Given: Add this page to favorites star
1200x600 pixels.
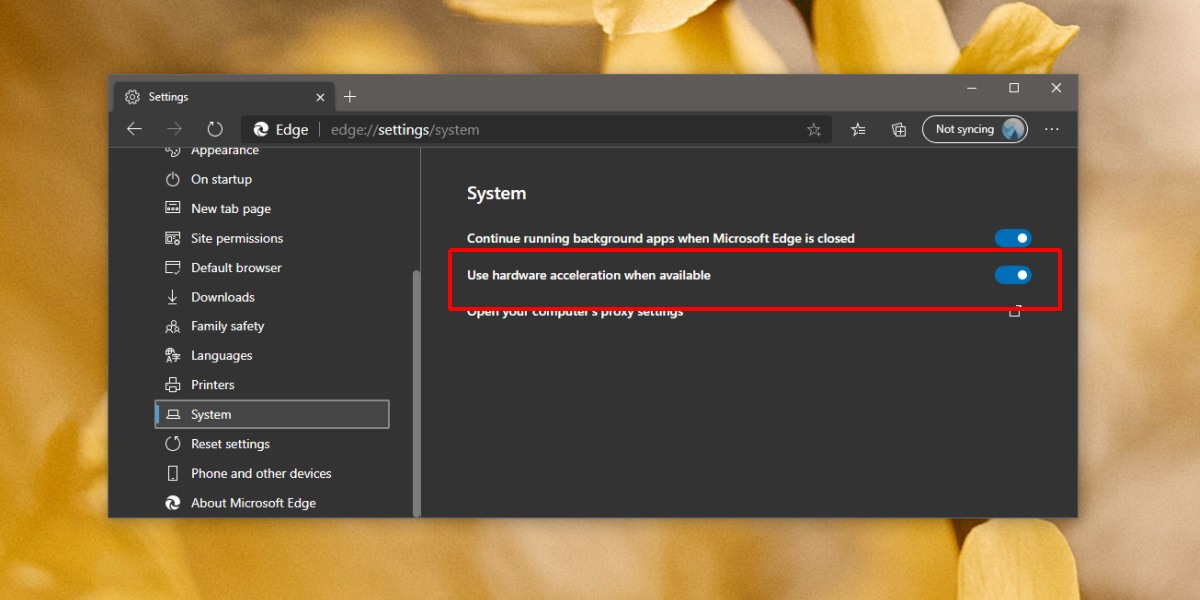Looking at the screenshot, I should [814, 129].
